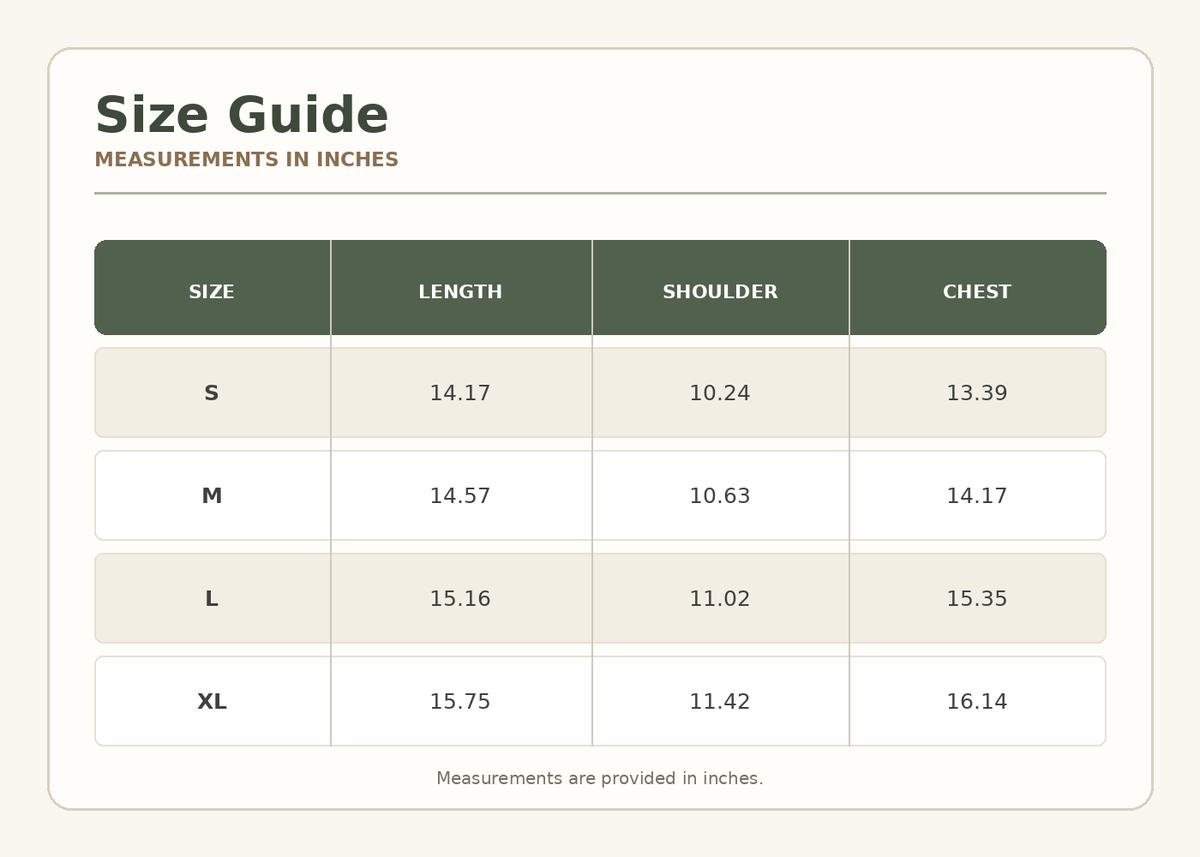Click the LENGTH column header
The image size is (1200, 857).
[460, 292]
